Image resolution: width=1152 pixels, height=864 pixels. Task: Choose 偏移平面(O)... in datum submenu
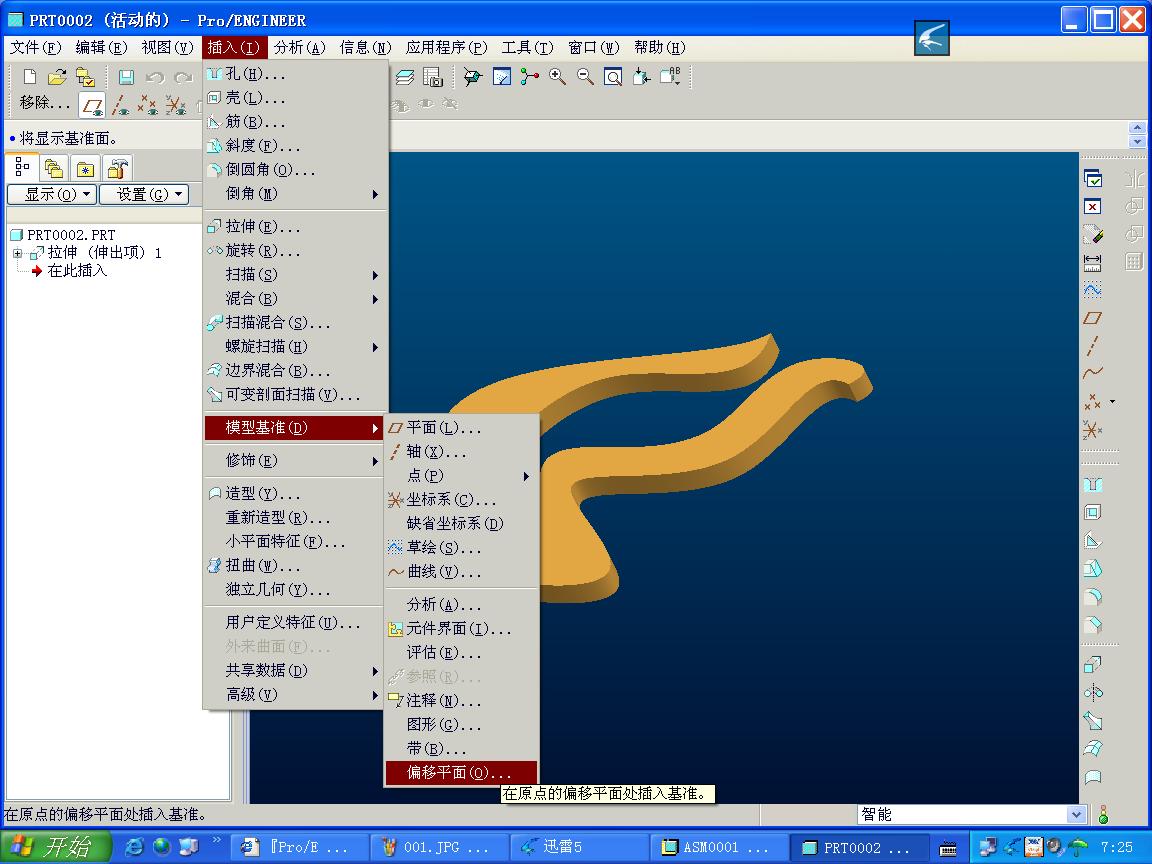(x=461, y=773)
